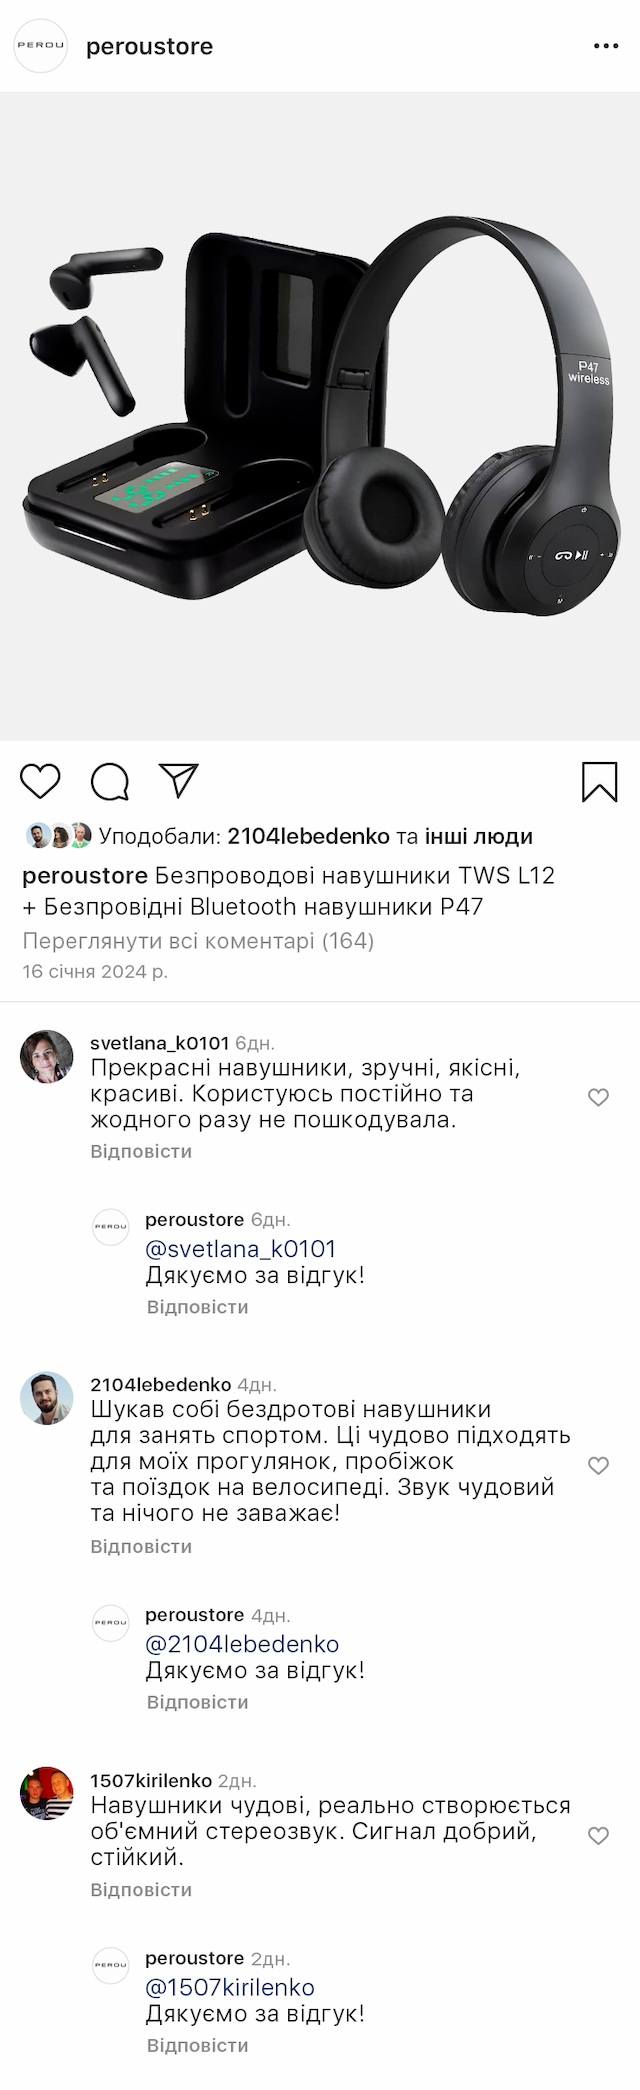Like svetlana_k0101's comment

[598, 1097]
